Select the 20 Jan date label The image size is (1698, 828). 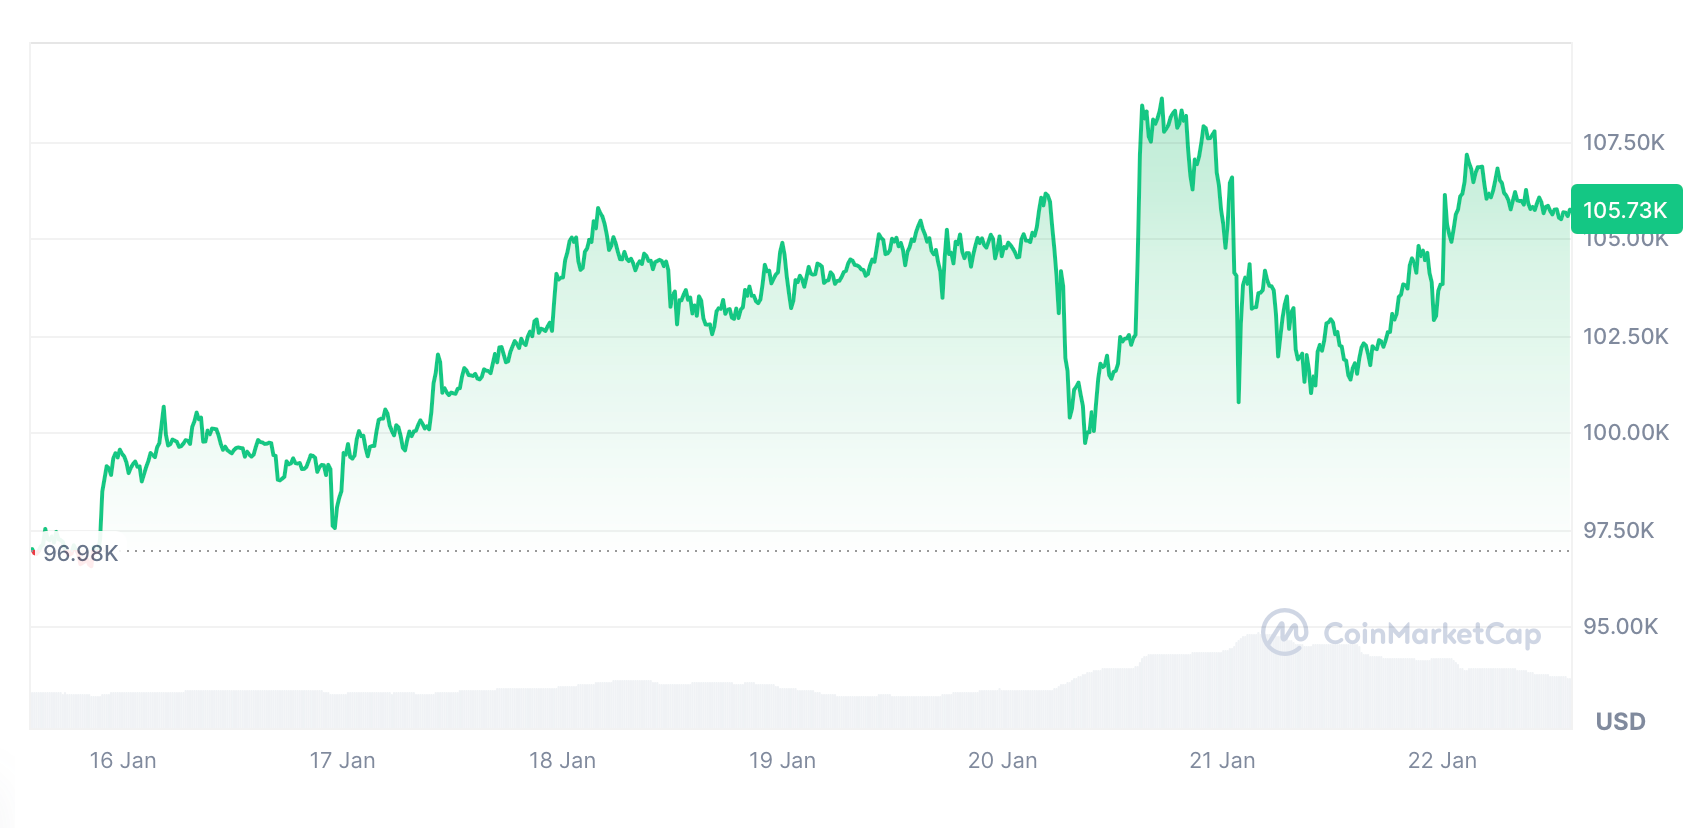point(1002,760)
